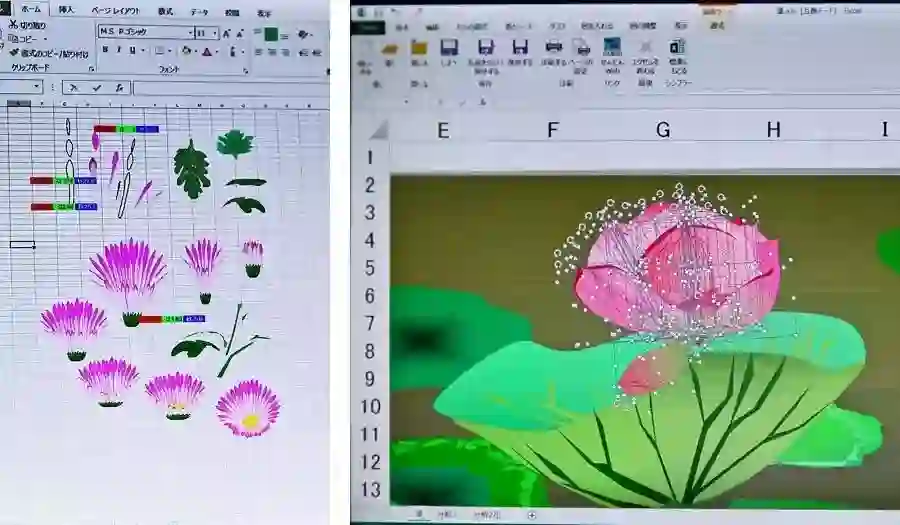Expand the font color dropdown arrow
900x525 pixels.
tap(218, 52)
